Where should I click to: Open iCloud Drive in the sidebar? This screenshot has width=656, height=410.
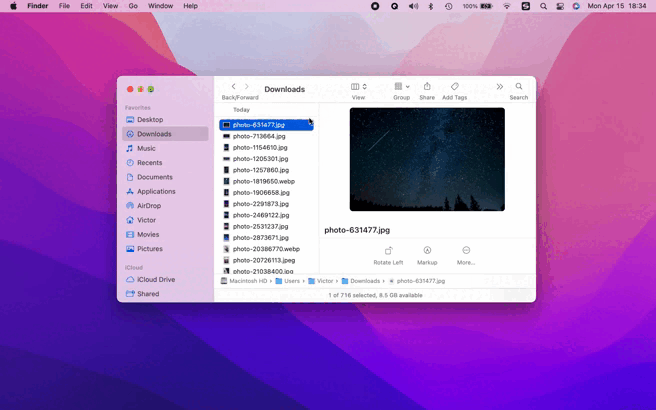point(165,279)
